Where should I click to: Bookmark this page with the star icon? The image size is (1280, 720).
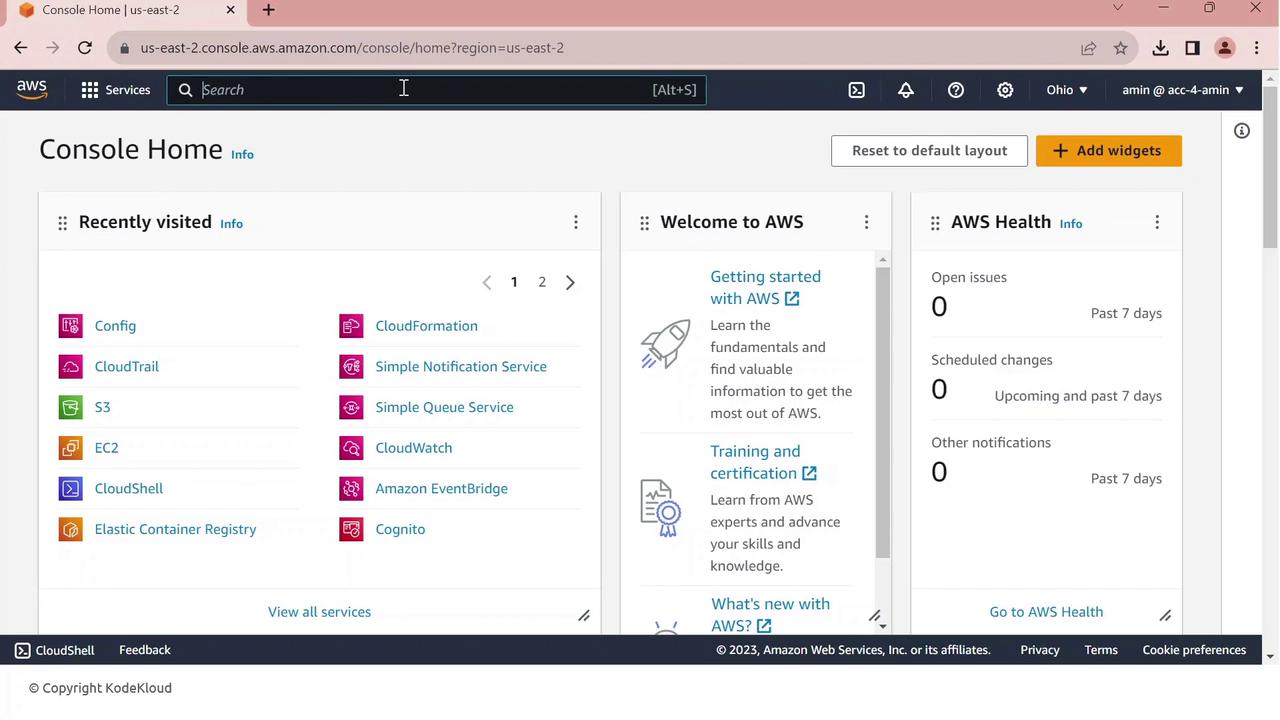1121,48
